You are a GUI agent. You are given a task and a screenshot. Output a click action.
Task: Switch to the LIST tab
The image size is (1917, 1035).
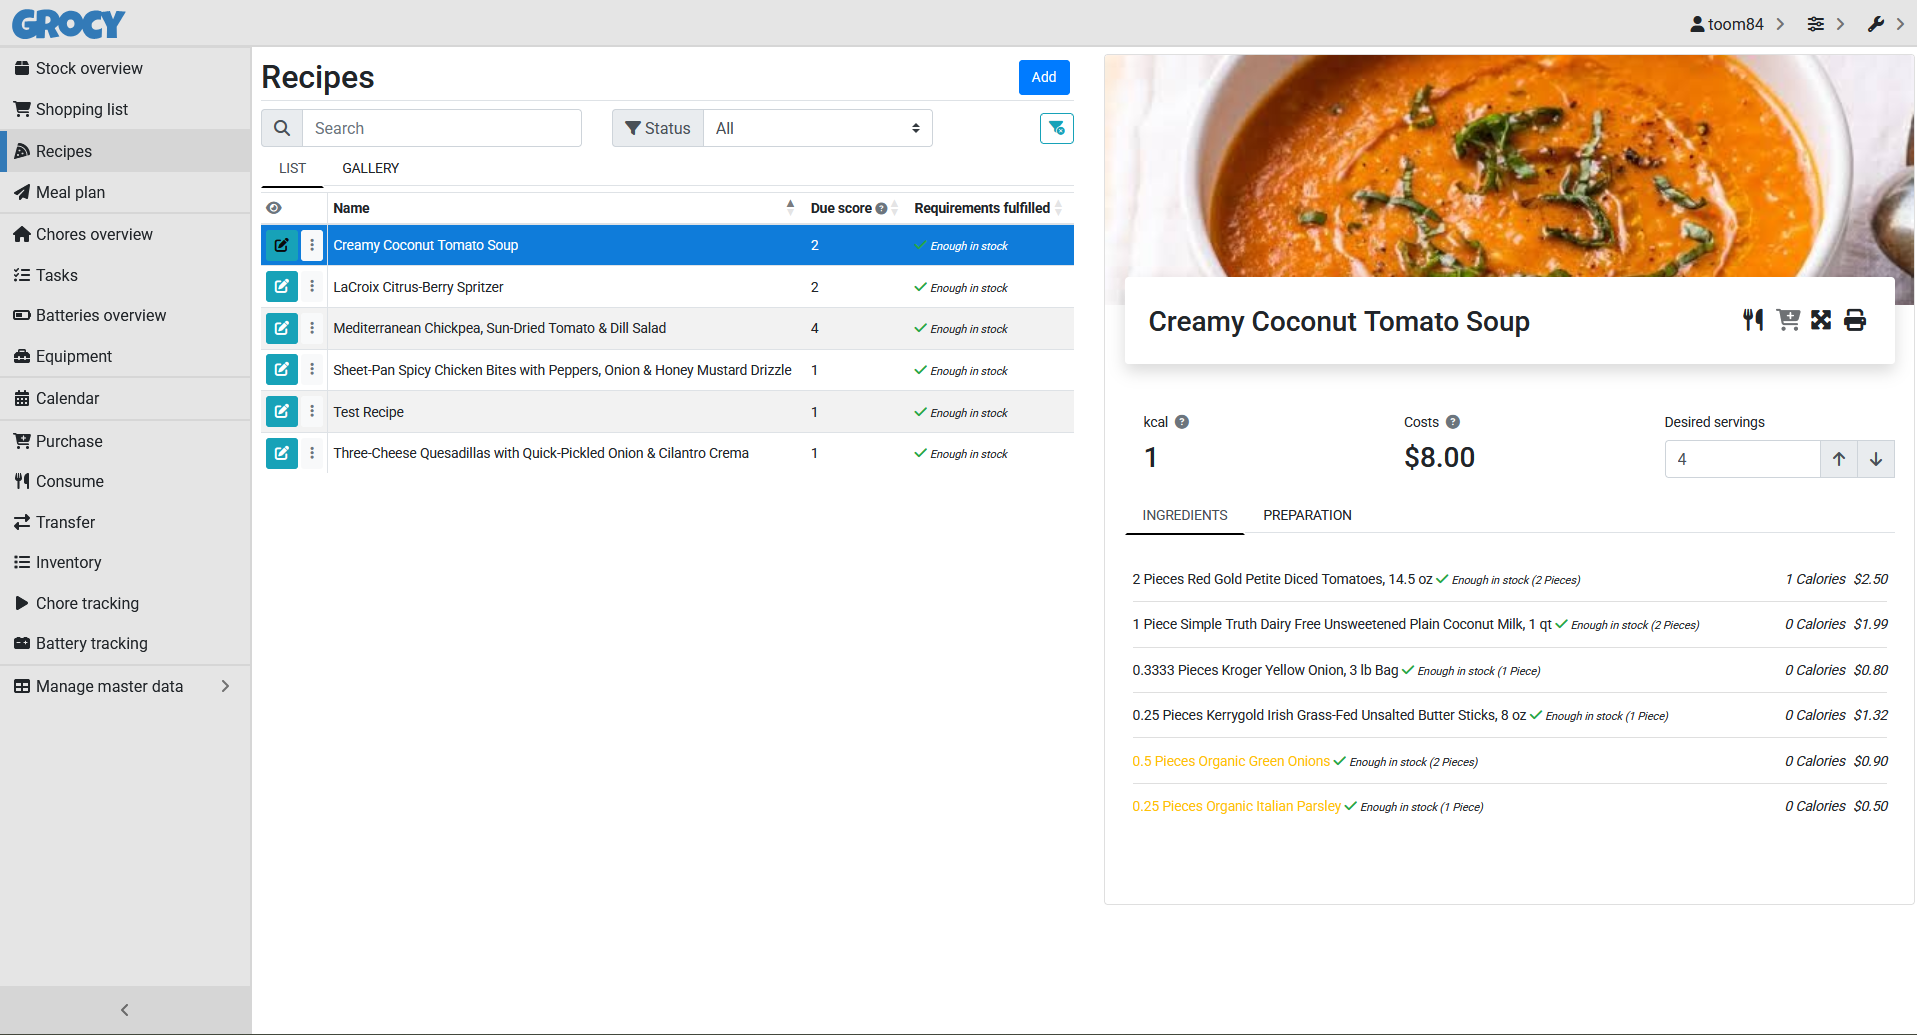tap(292, 168)
